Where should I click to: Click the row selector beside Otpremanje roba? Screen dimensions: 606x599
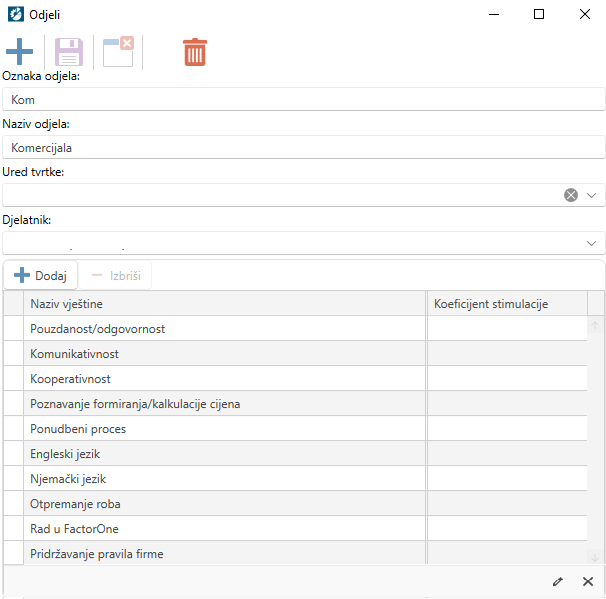click(x=14, y=504)
